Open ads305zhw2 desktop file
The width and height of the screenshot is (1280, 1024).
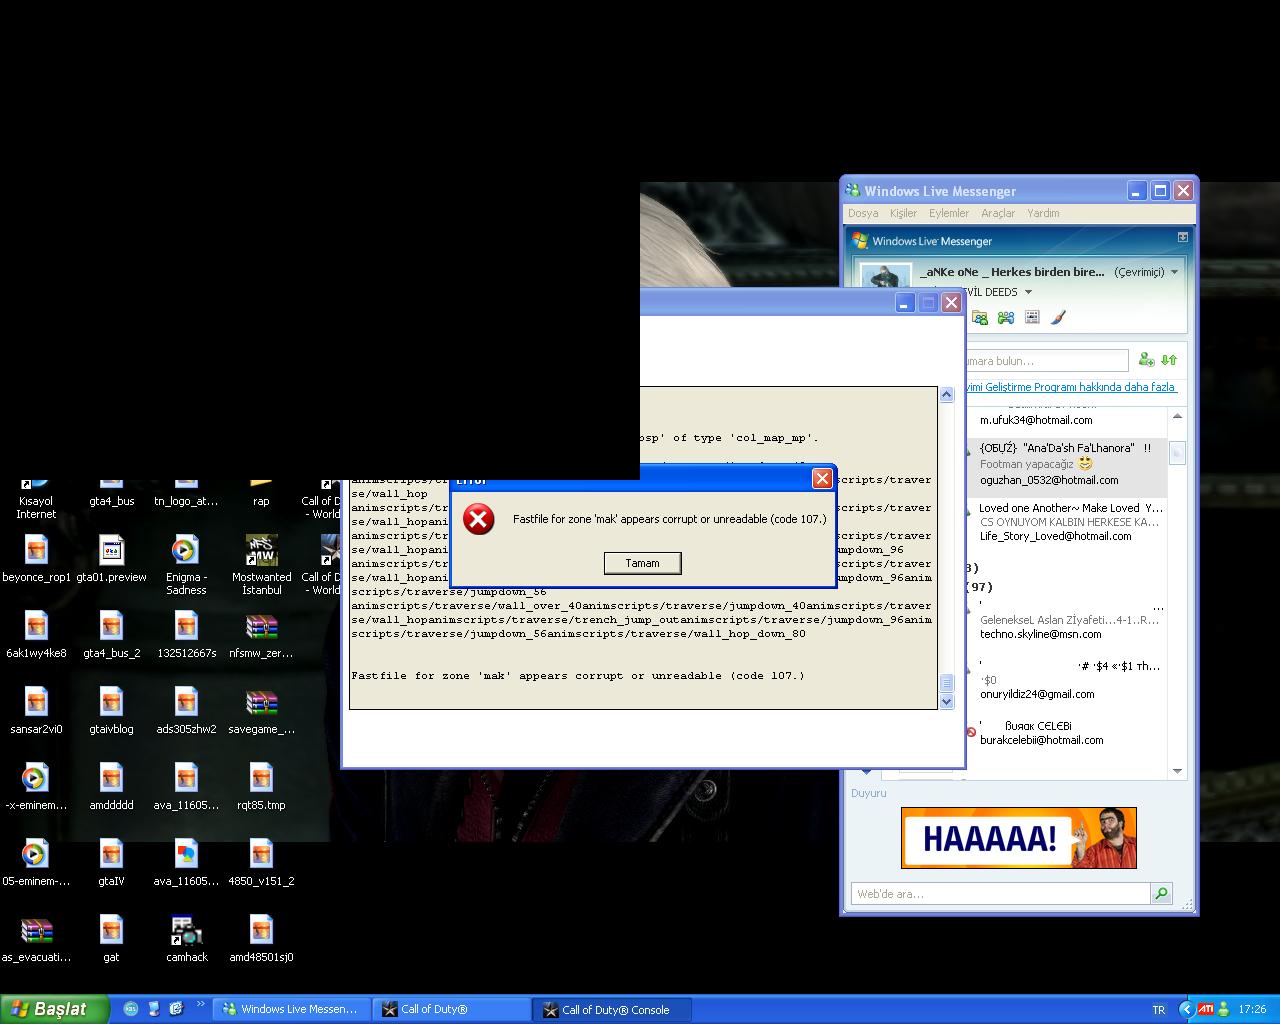click(186, 711)
